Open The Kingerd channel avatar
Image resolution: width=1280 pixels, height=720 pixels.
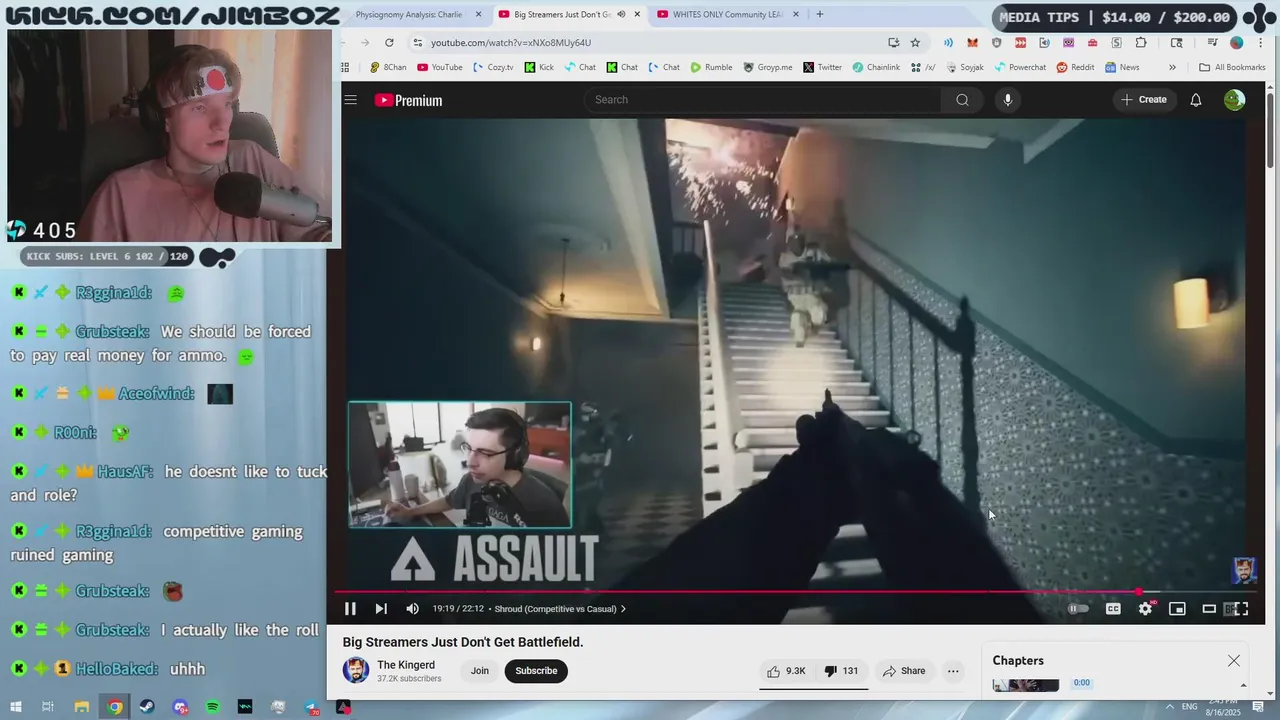[x=356, y=670]
